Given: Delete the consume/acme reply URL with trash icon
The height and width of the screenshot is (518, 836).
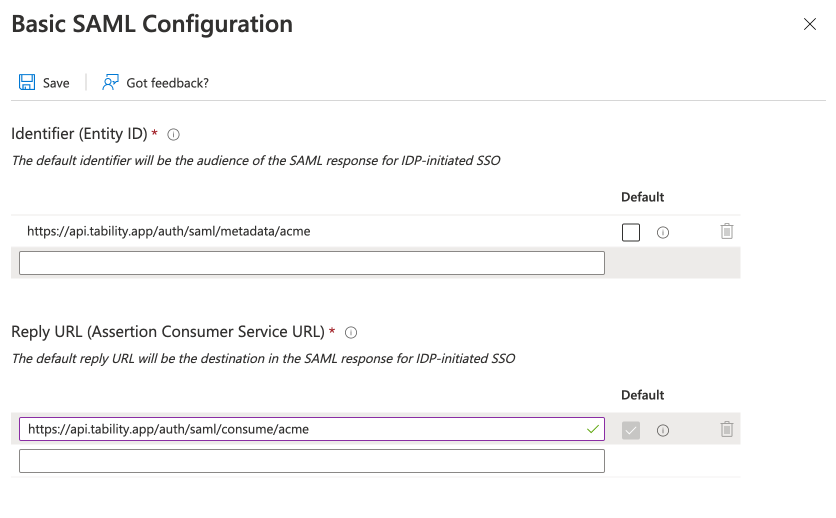Looking at the screenshot, I should [727, 430].
